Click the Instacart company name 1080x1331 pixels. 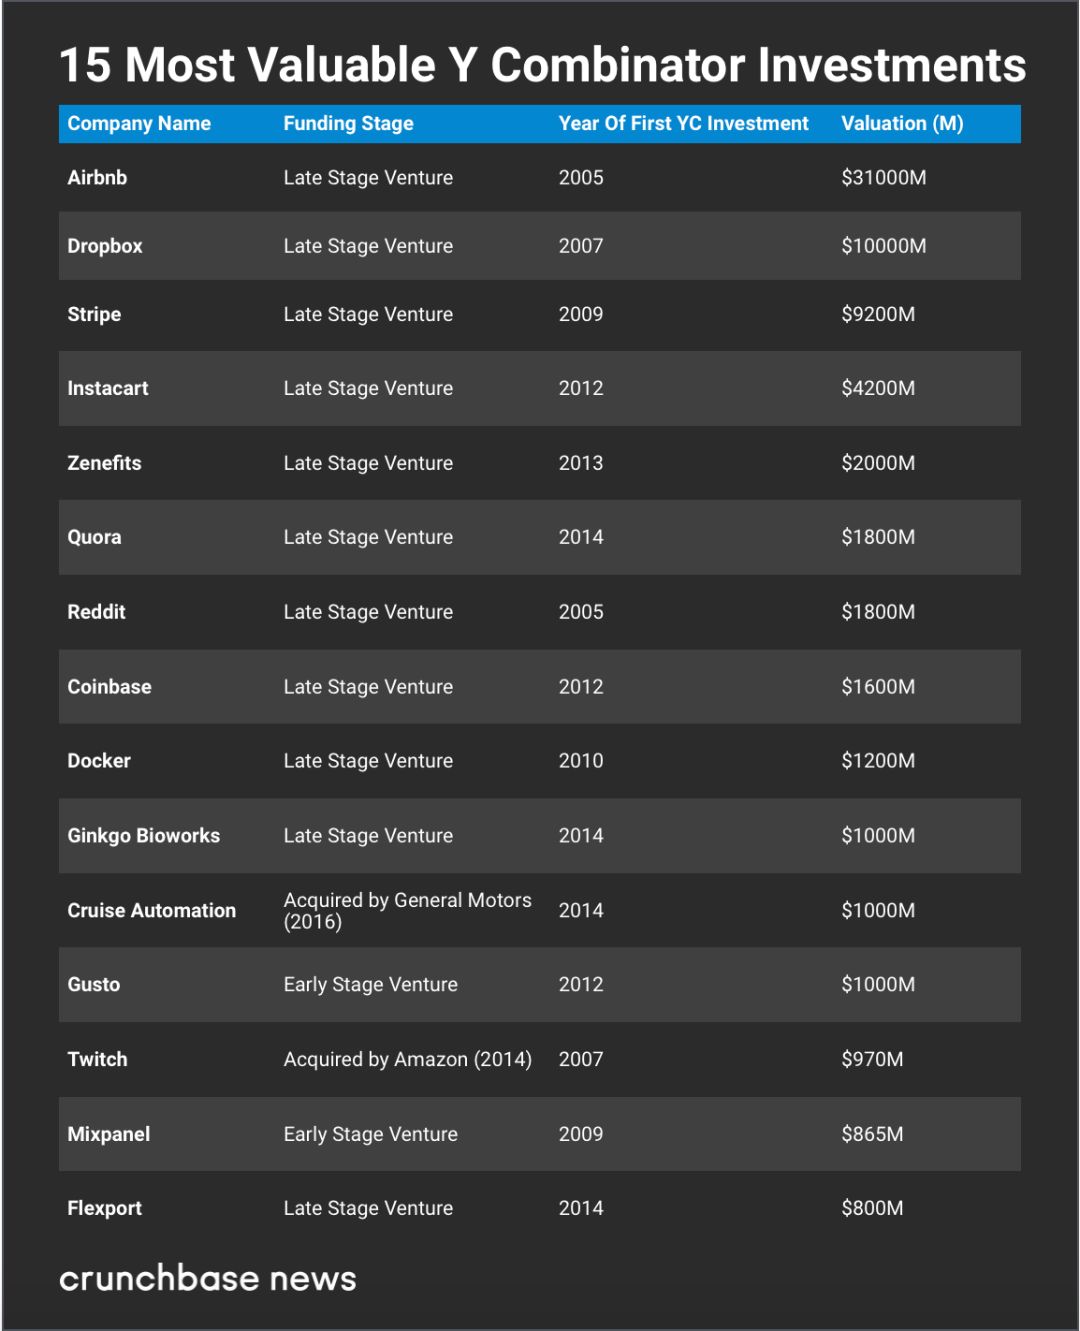pyautogui.click(x=108, y=389)
